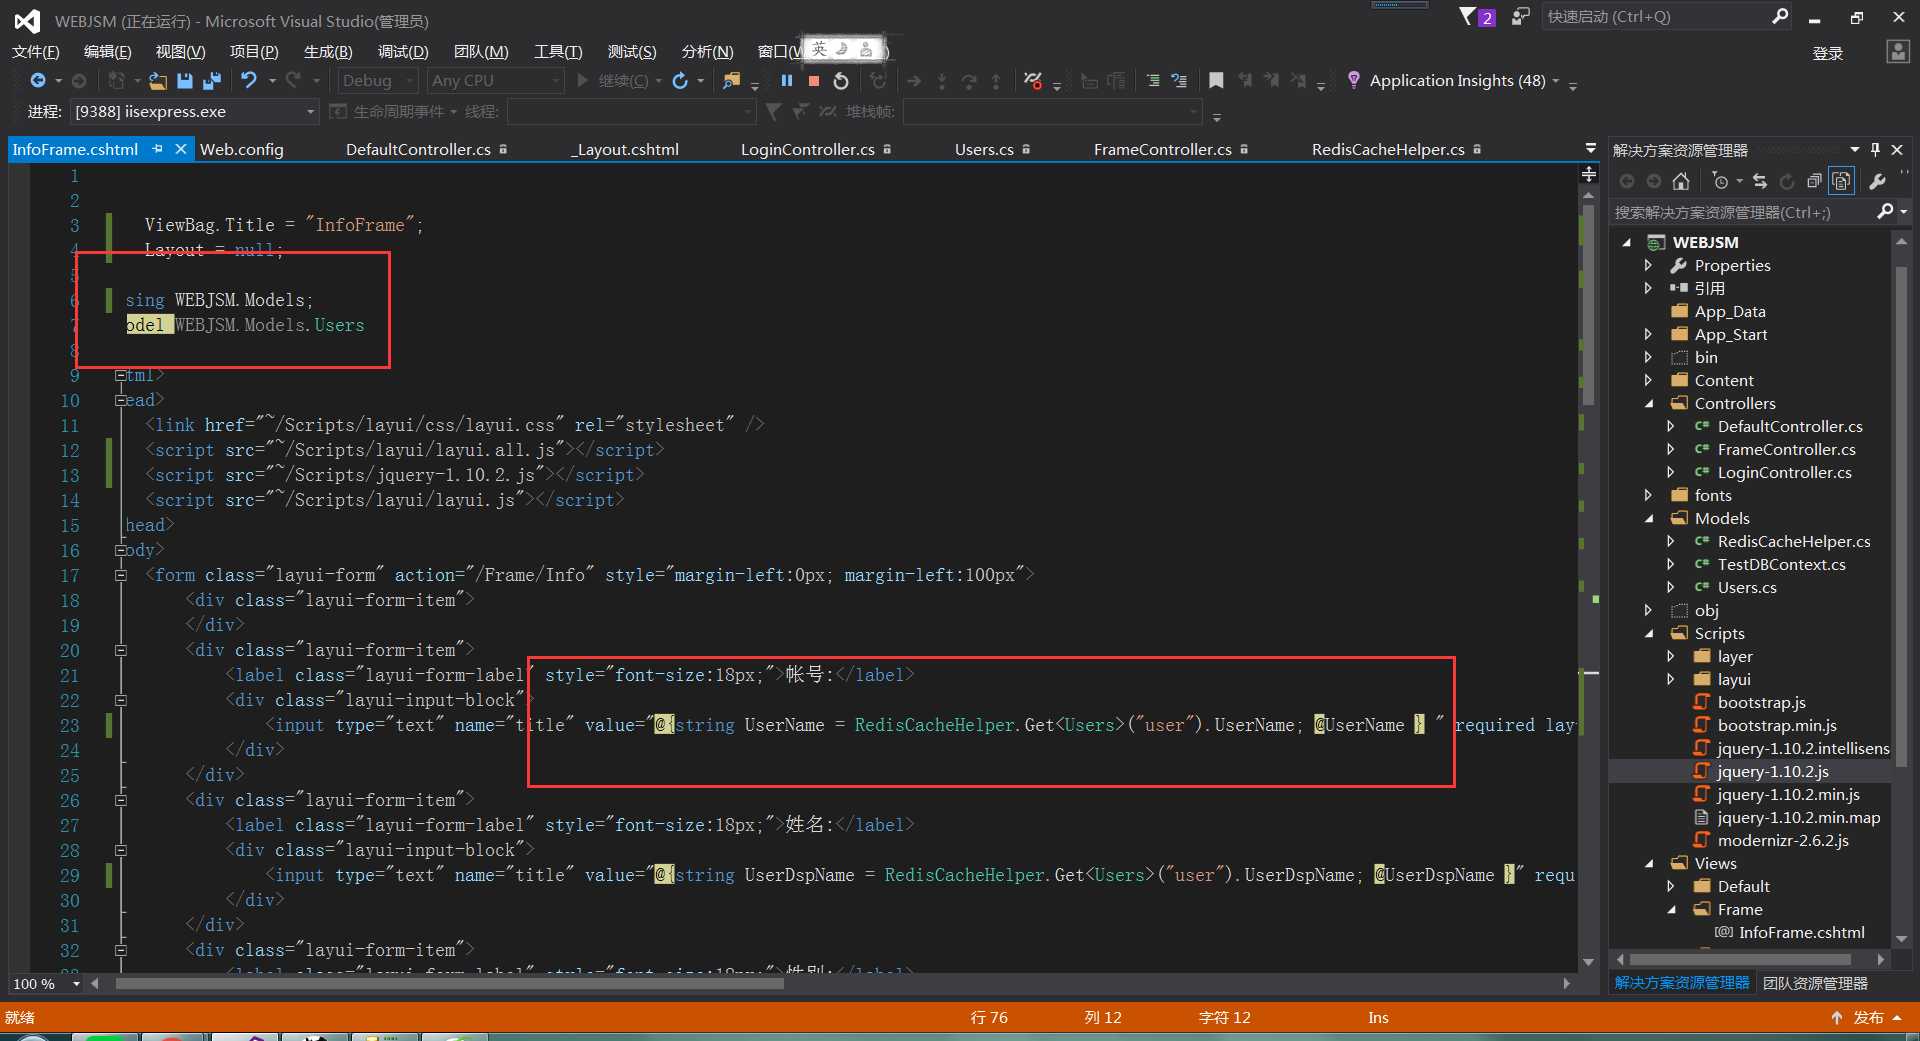Click the Comment selected lines icon
The width and height of the screenshot is (1920, 1041).
(1153, 81)
